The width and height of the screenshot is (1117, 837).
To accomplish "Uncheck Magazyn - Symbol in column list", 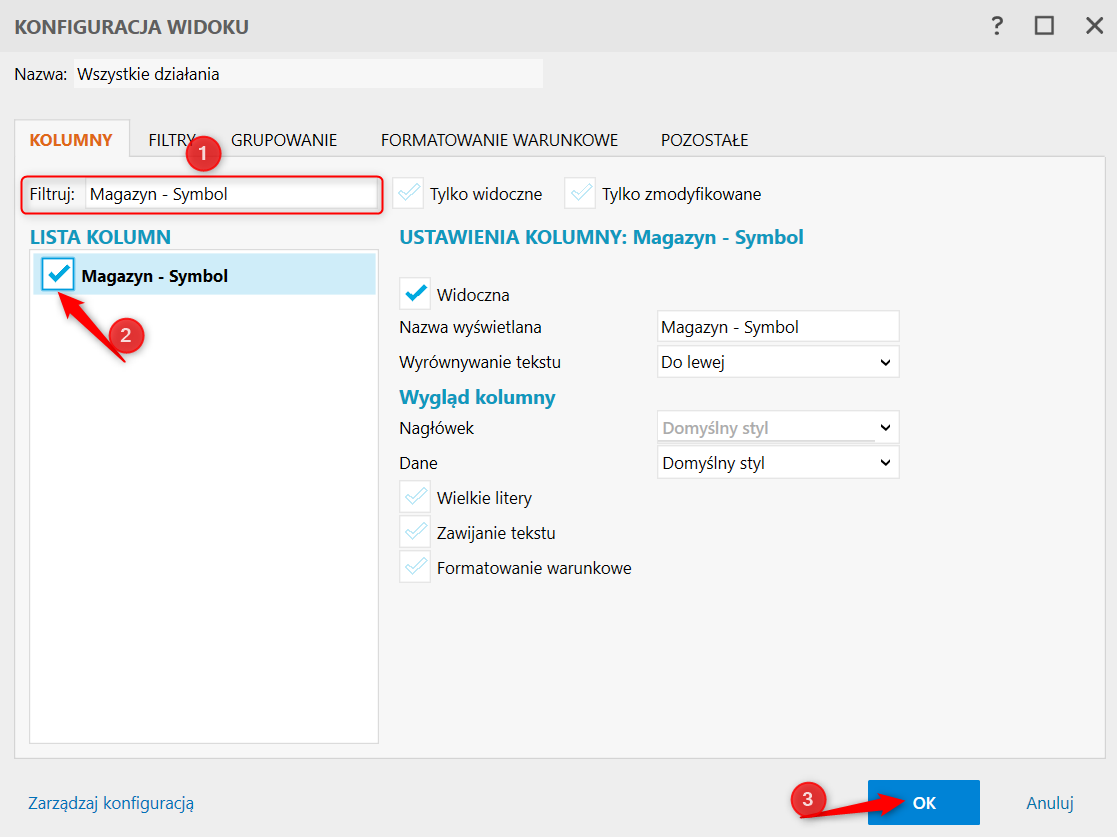I will pos(58,274).
